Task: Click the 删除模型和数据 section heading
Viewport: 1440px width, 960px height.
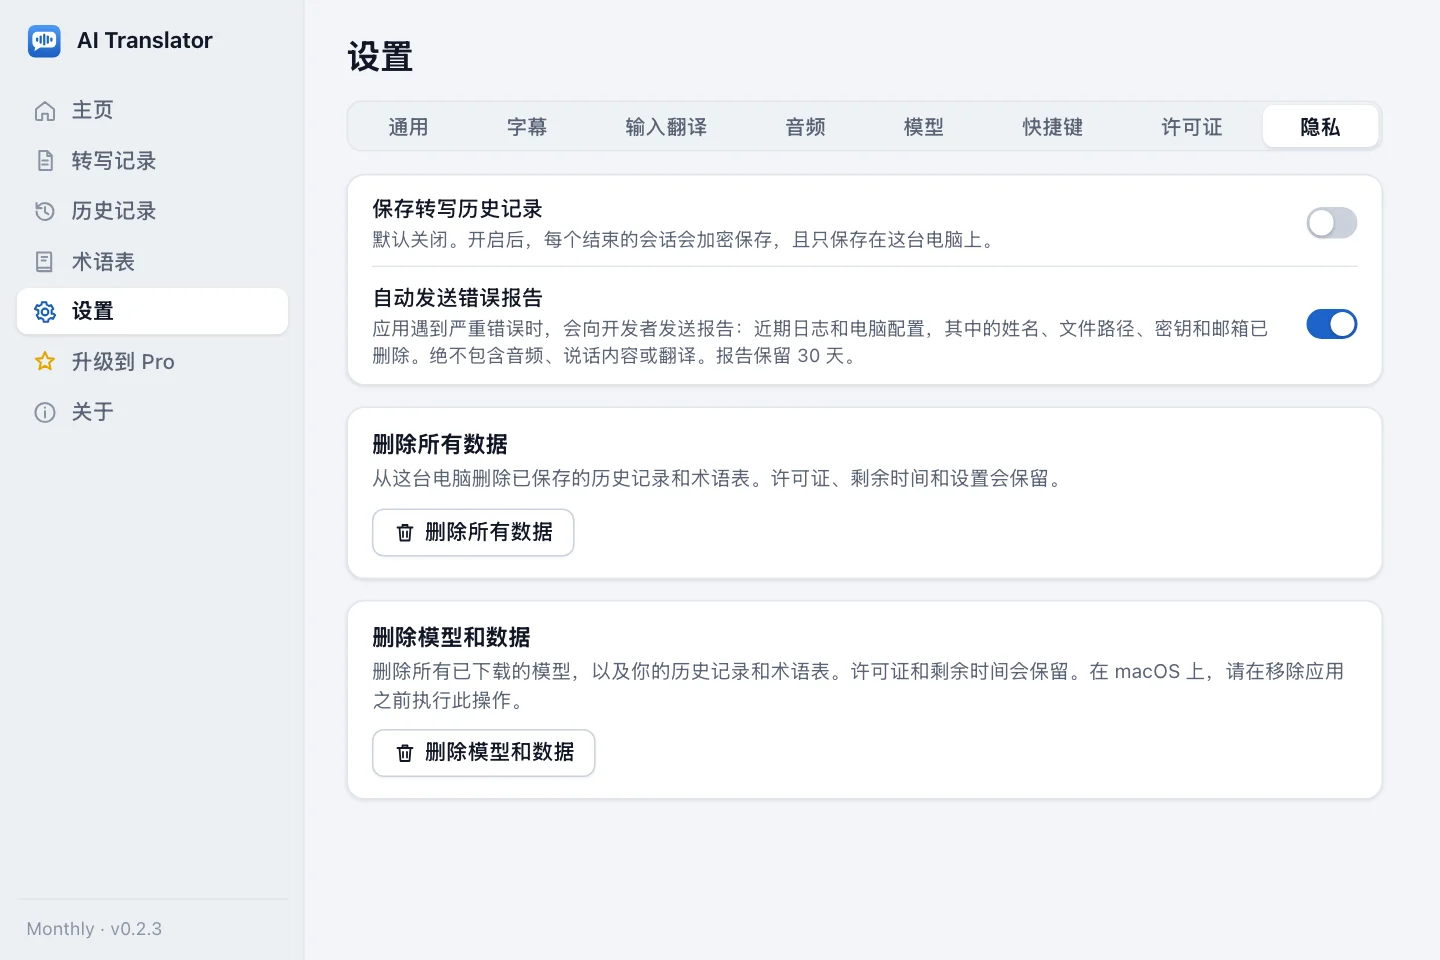Action: click(451, 637)
